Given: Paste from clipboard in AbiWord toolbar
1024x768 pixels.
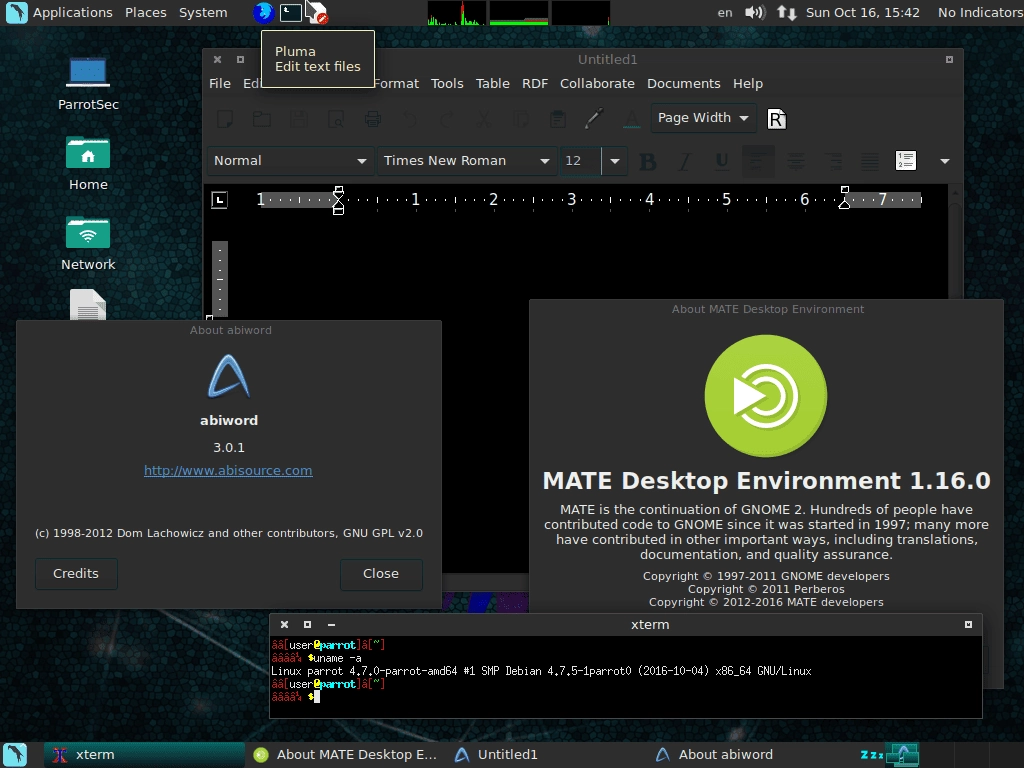Looking at the screenshot, I should coord(558,119).
